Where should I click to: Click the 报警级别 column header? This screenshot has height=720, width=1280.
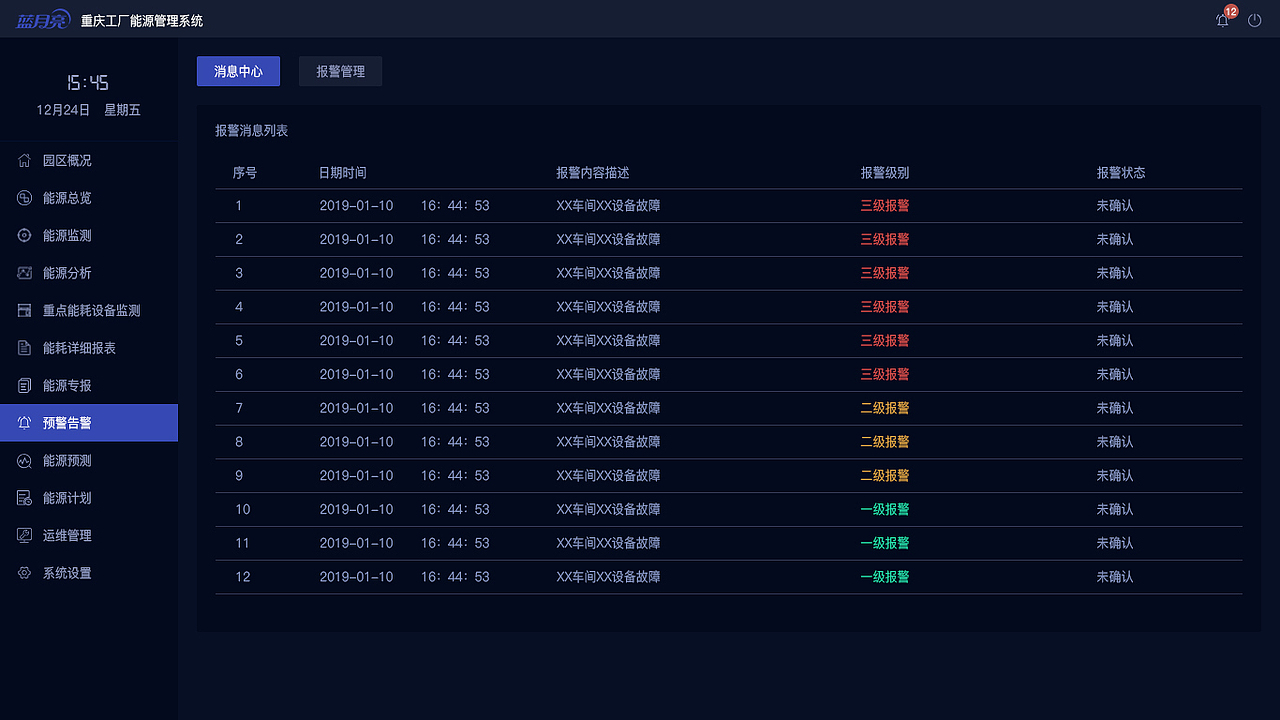pyautogui.click(x=885, y=173)
